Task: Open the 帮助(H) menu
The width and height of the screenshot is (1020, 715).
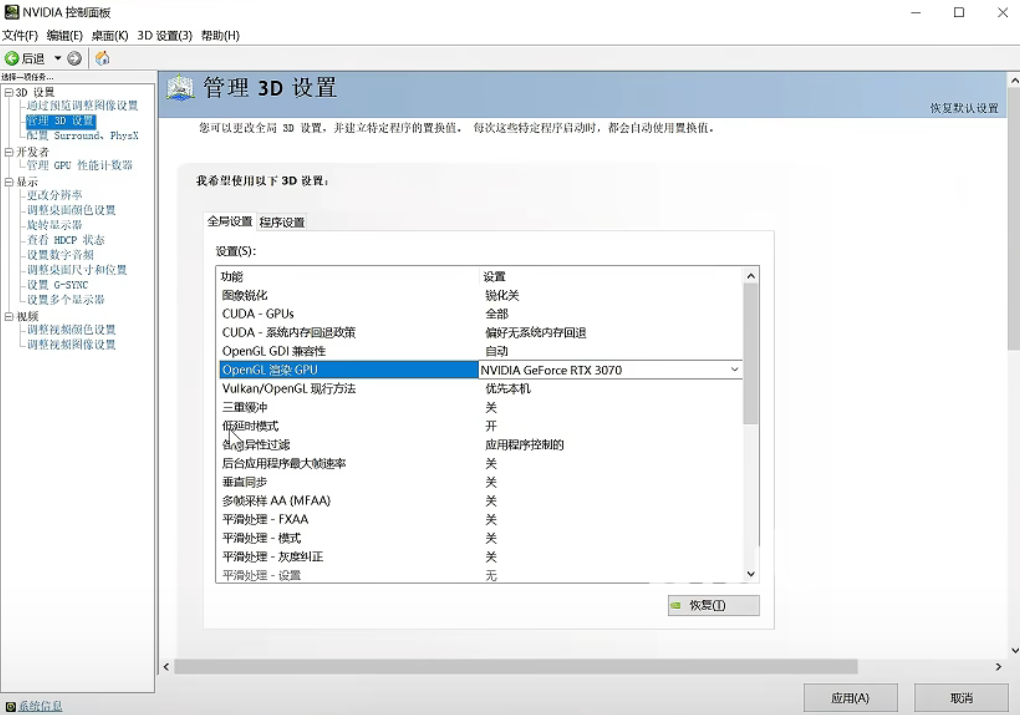Action: (220, 36)
